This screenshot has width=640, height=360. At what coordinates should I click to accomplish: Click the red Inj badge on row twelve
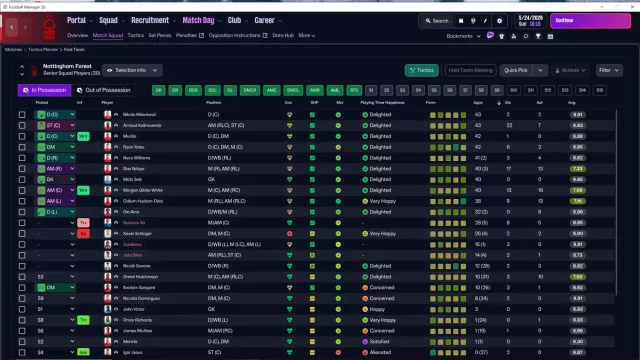click(83, 233)
